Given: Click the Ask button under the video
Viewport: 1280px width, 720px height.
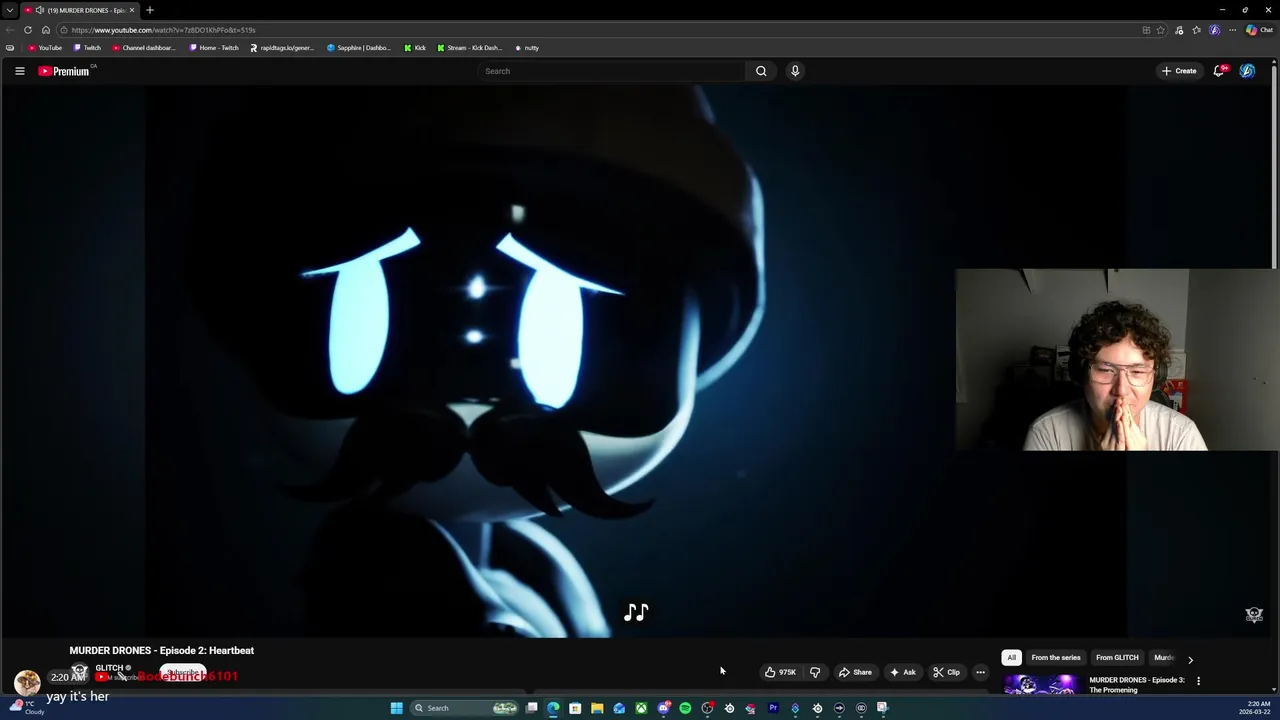Looking at the screenshot, I should pyautogui.click(x=902, y=672).
